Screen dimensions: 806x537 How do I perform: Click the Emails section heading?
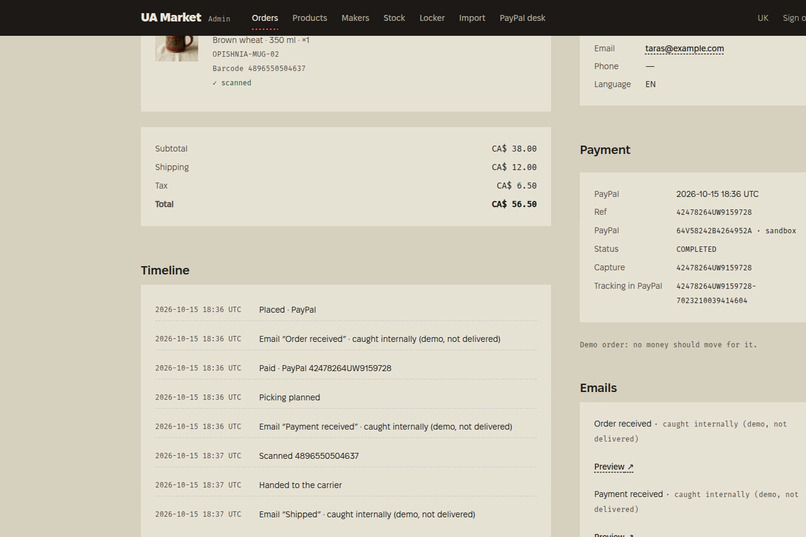598,388
